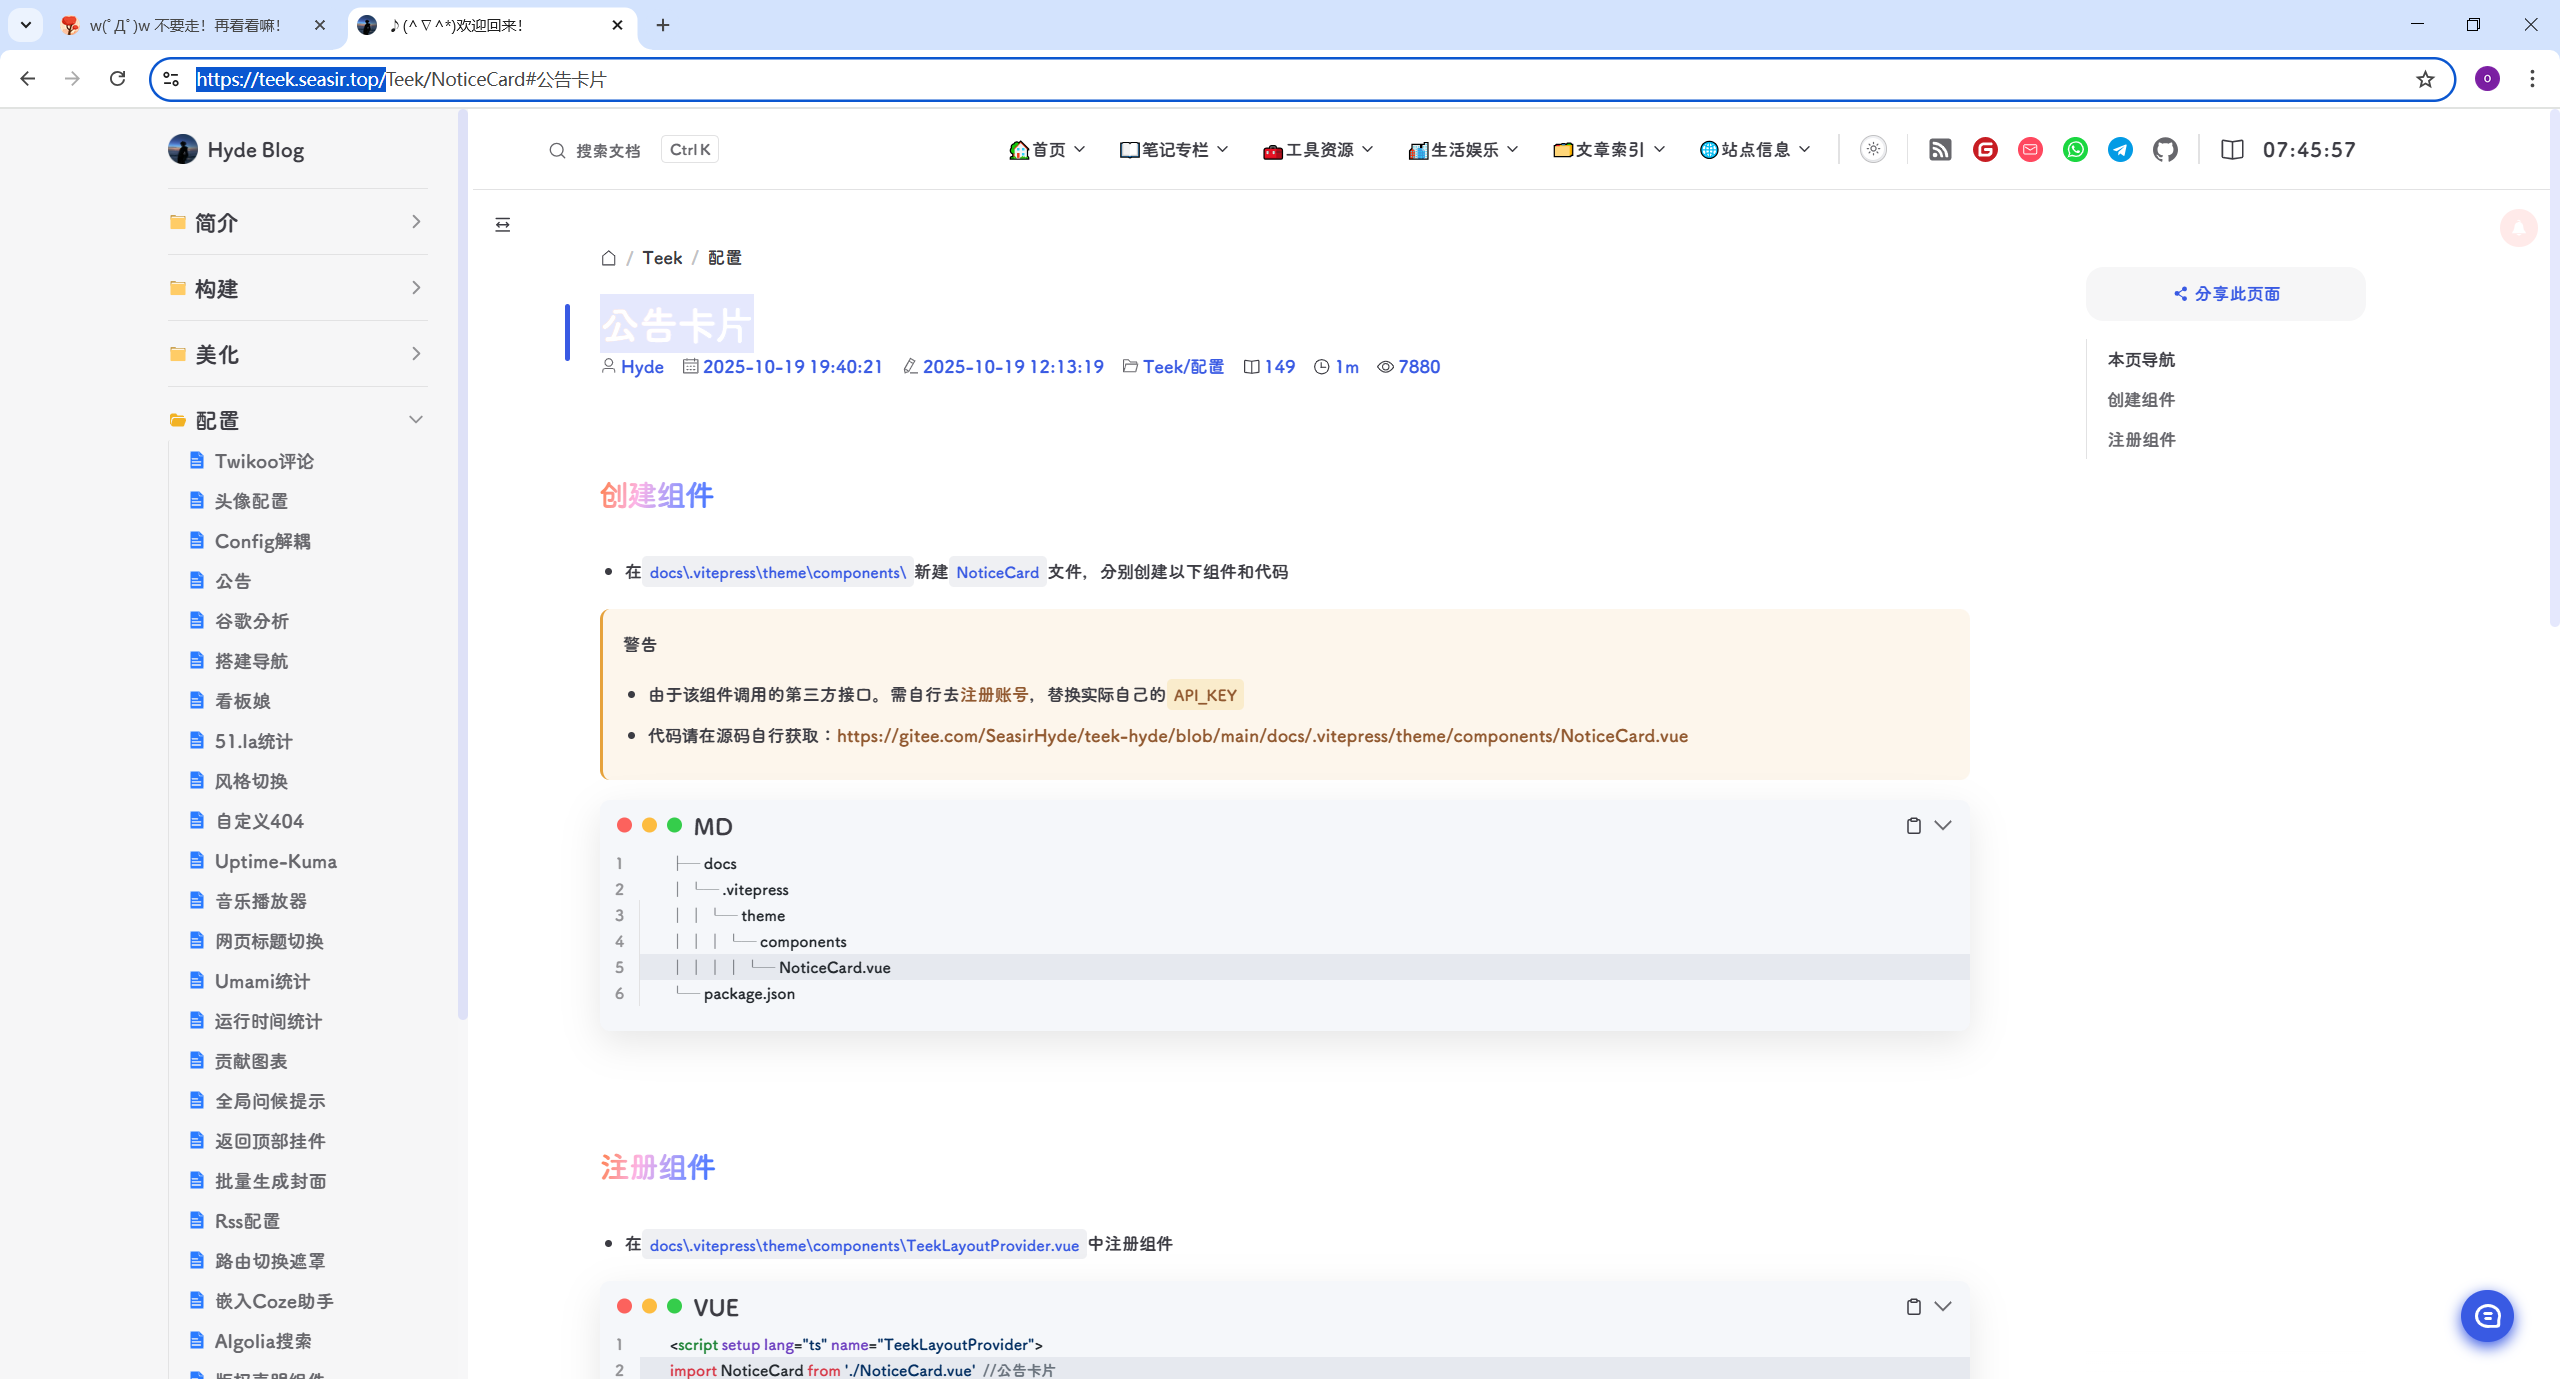This screenshot has width=2560, height=1379.
Task: Bookmark this page with star icon
Action: point(2425,79)
